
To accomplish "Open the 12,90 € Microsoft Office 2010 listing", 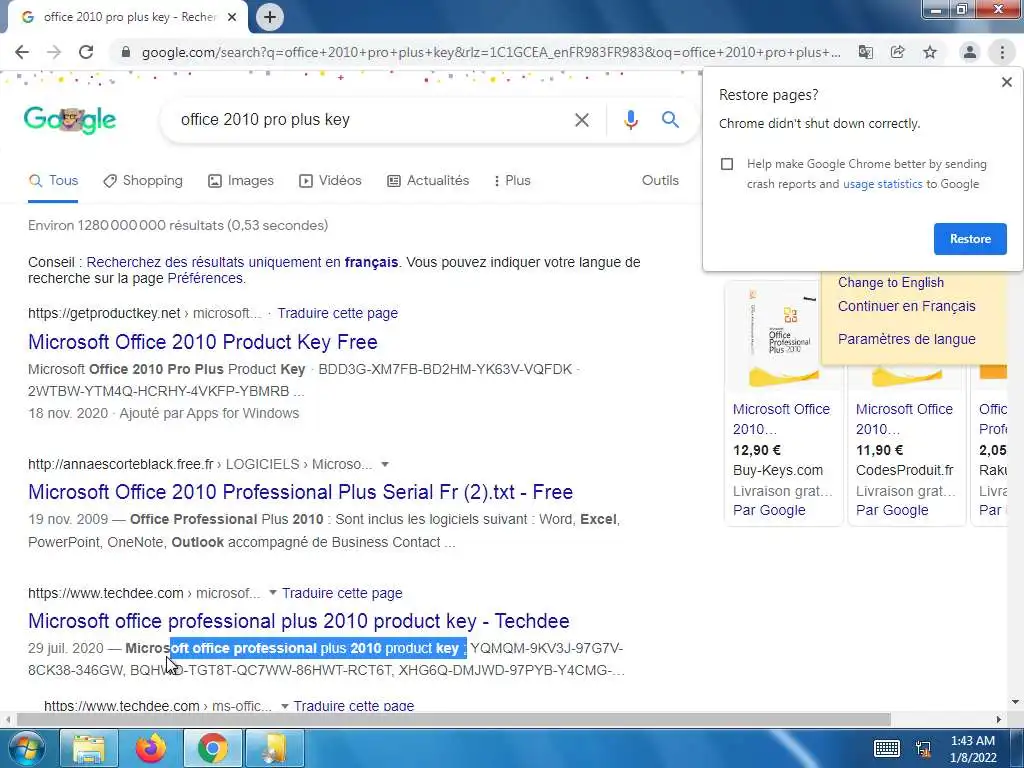I will tap(781, 419).
